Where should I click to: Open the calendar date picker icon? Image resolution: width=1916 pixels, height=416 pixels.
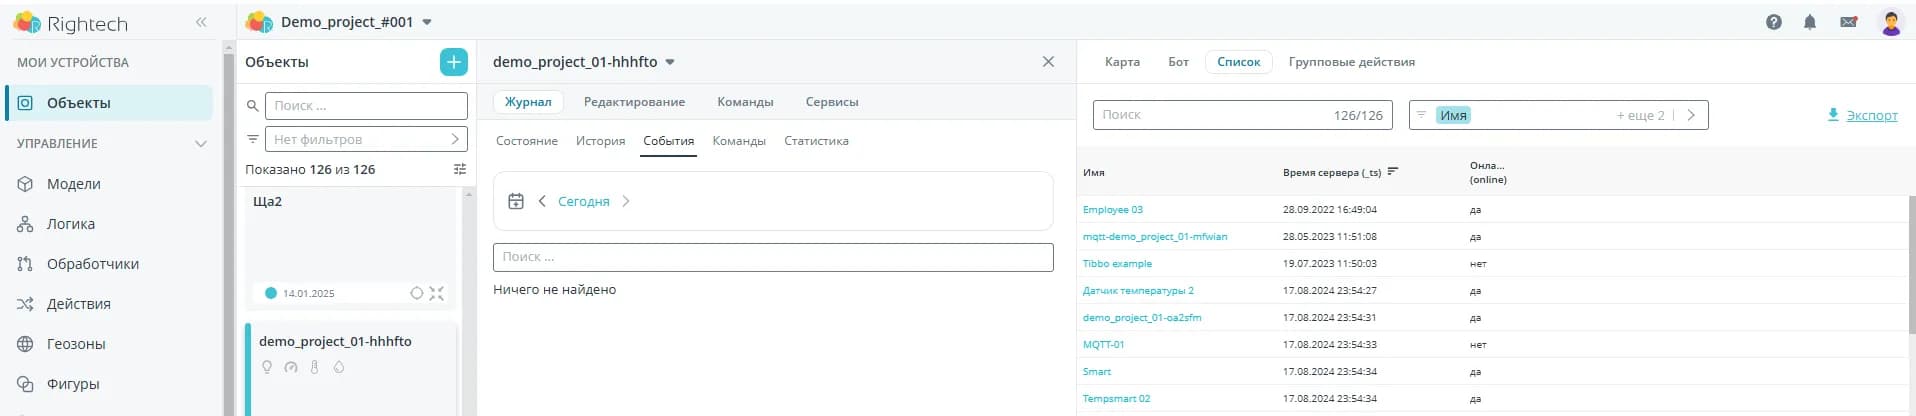click(516, 201)
